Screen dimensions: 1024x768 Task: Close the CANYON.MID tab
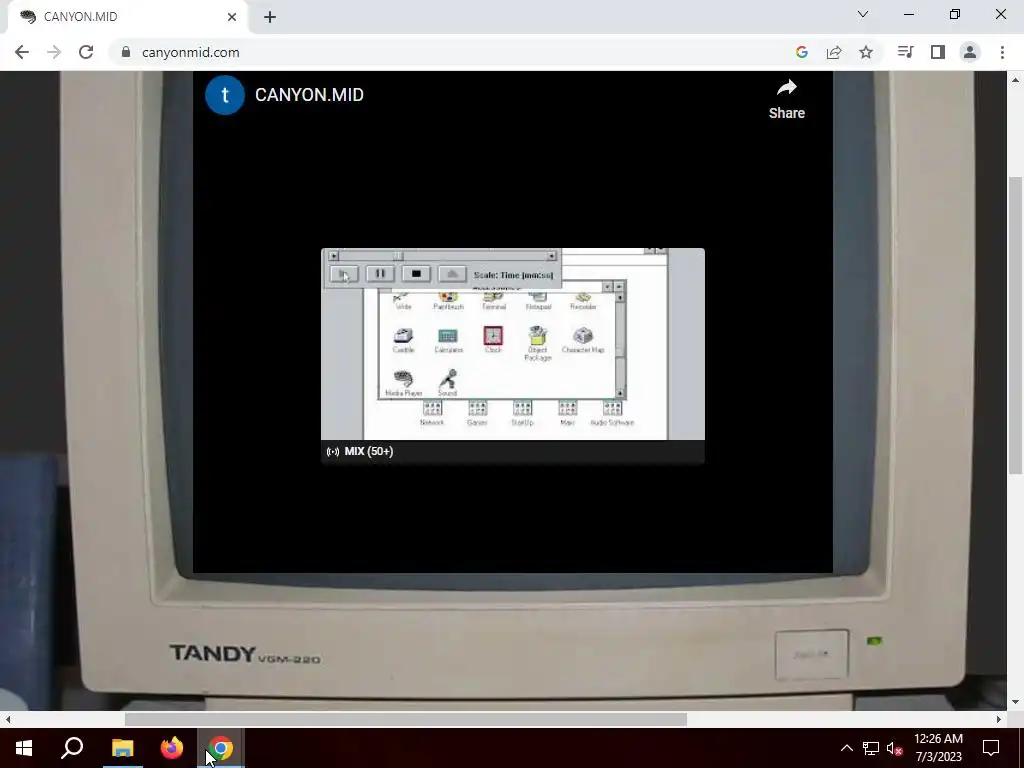(232, 17)
